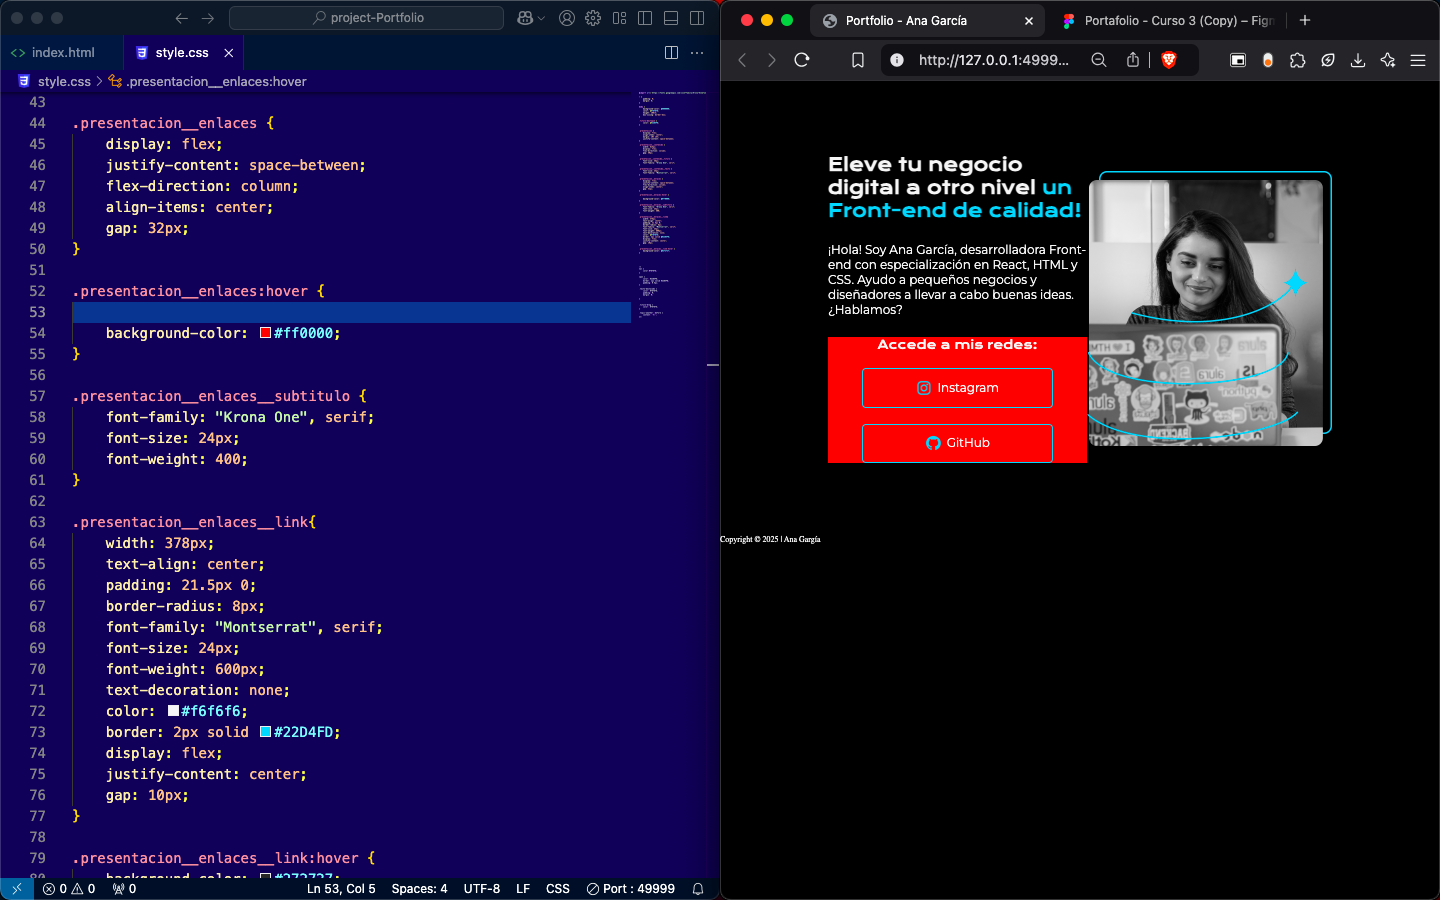Image resolution: width=1440 pixels, height=900 pixels.
Task: Click the Instagram link button on the page
Action: pos(957,388)
